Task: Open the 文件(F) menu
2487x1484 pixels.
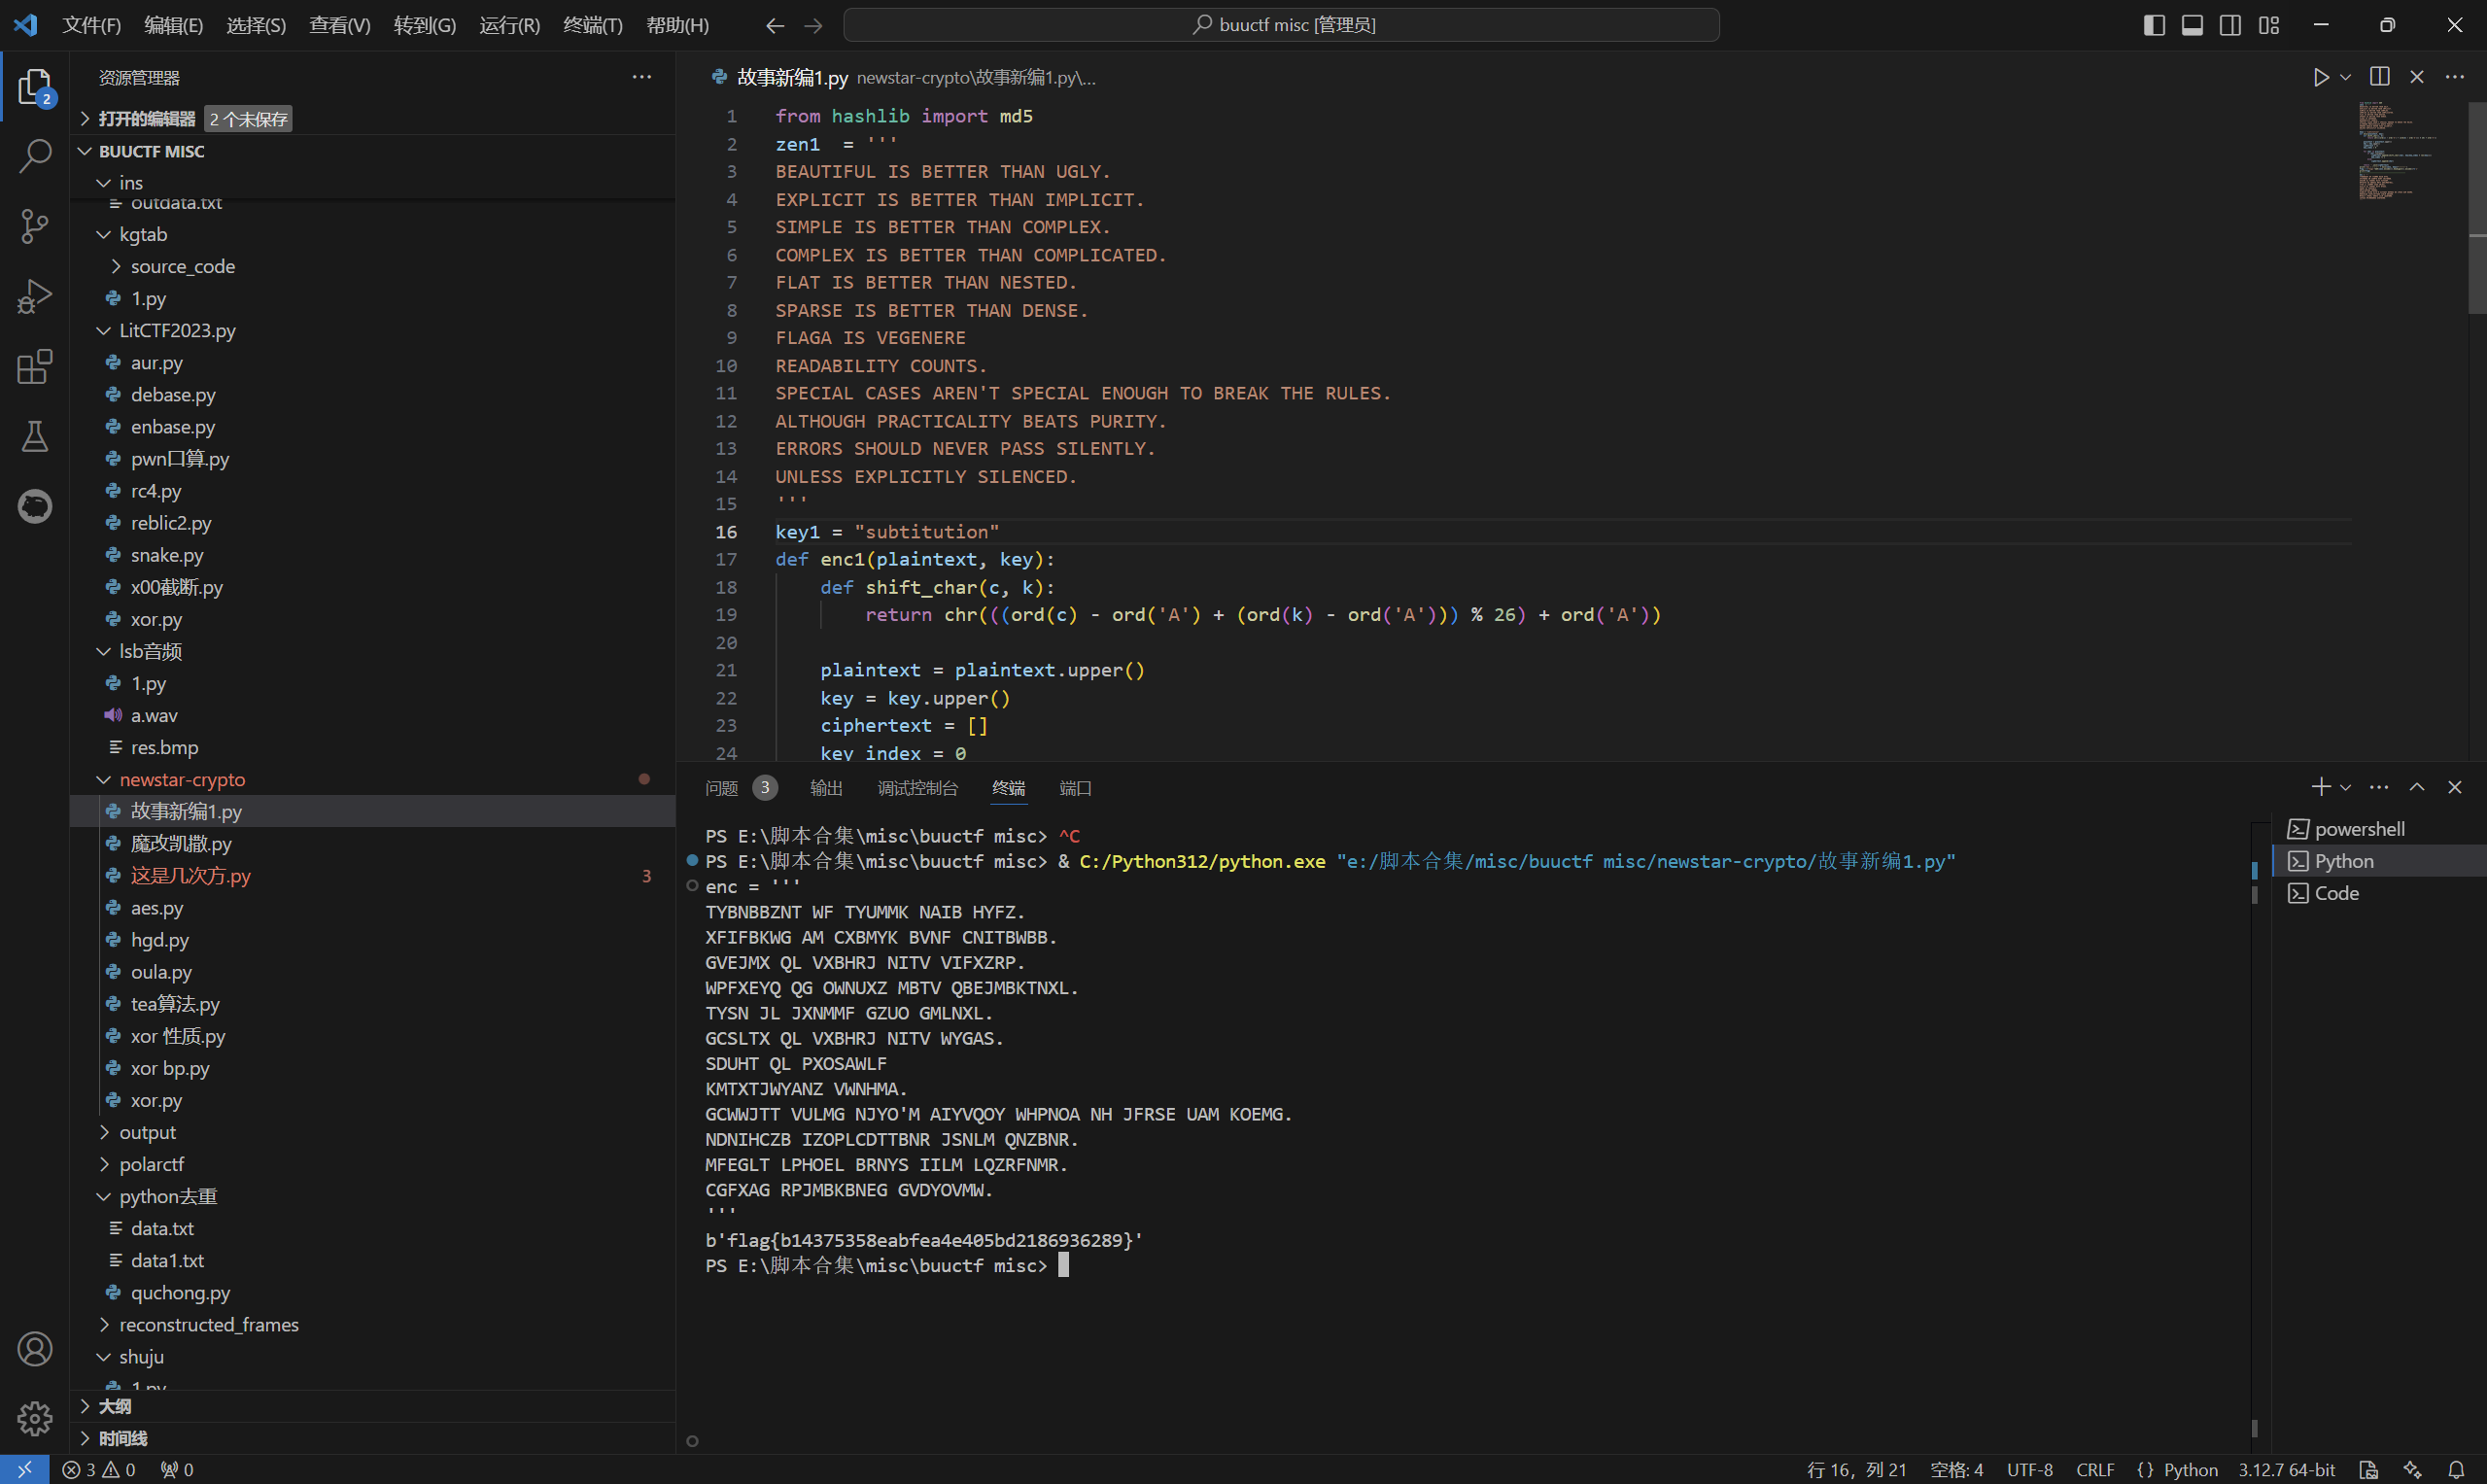Action: coord(92,25)
